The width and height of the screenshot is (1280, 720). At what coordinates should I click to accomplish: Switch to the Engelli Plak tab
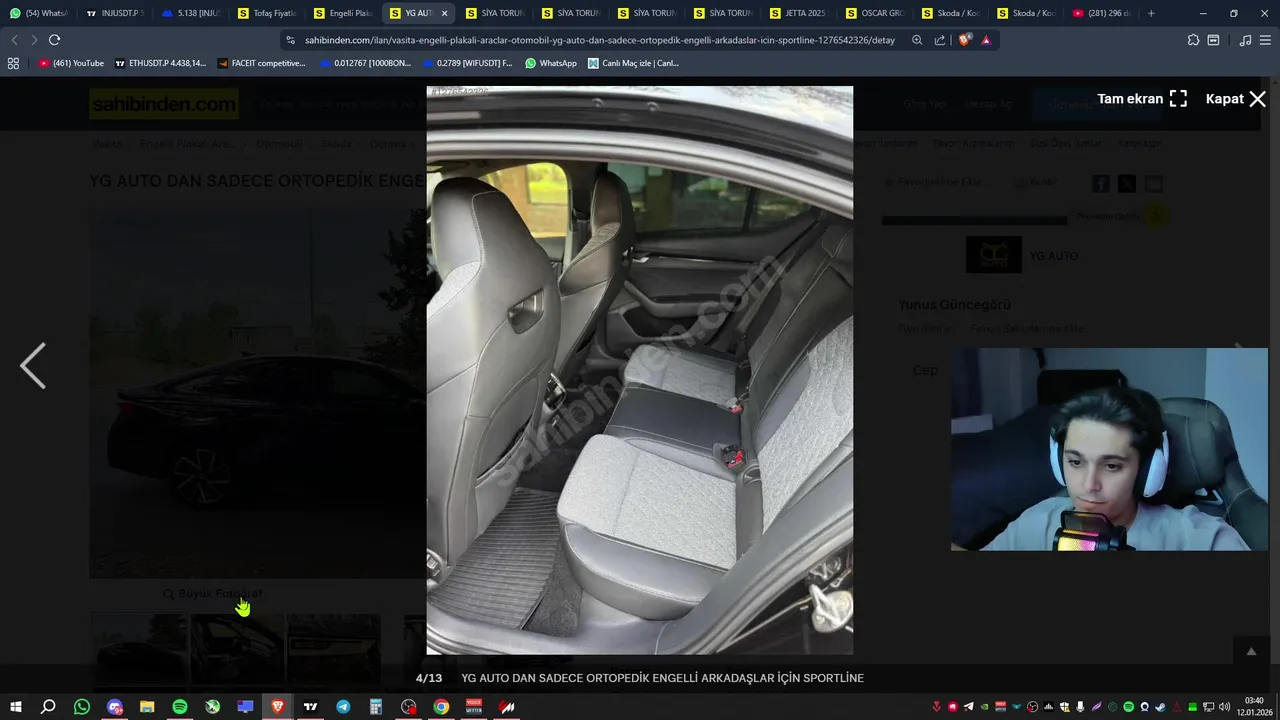pos(343,13)
